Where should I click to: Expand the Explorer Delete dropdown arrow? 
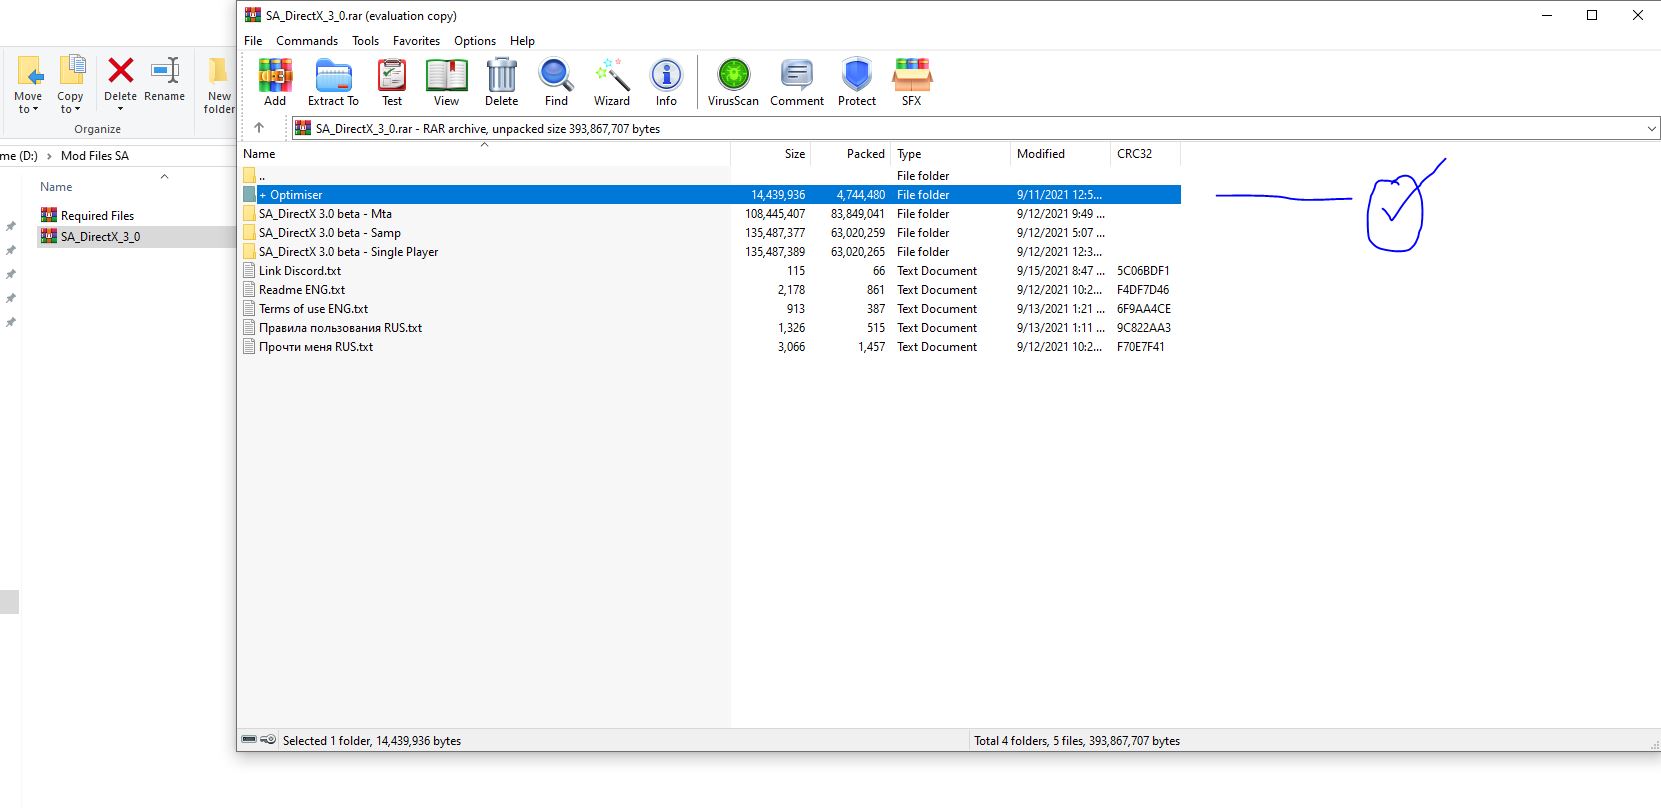(120, 109)
